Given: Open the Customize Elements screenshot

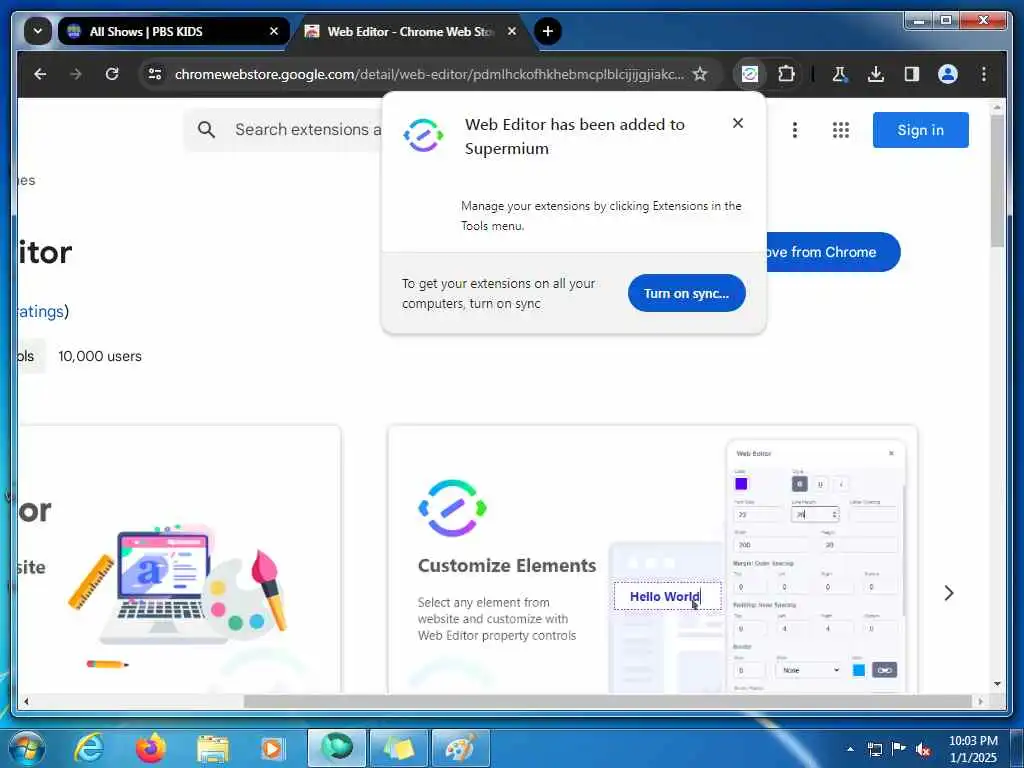Looking at the screenshot, I should (x=652, y=559).
